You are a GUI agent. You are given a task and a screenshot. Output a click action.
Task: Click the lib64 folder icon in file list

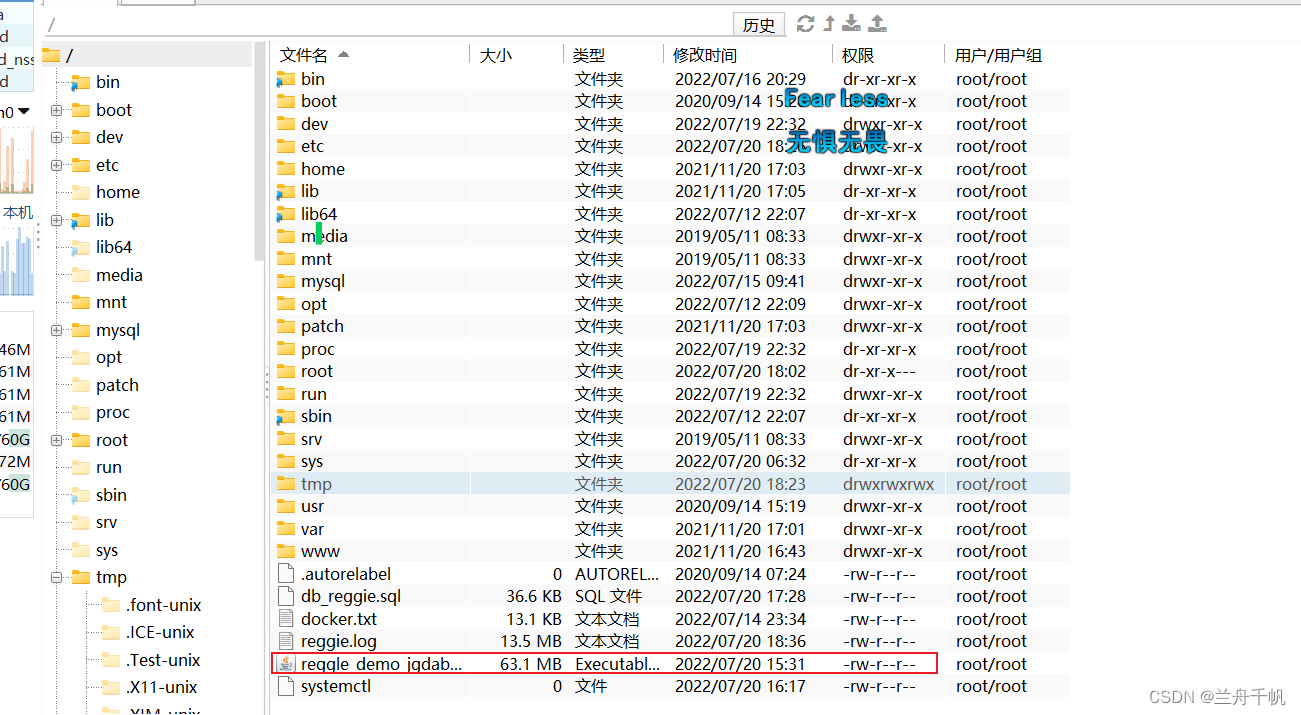pos(286,214)
